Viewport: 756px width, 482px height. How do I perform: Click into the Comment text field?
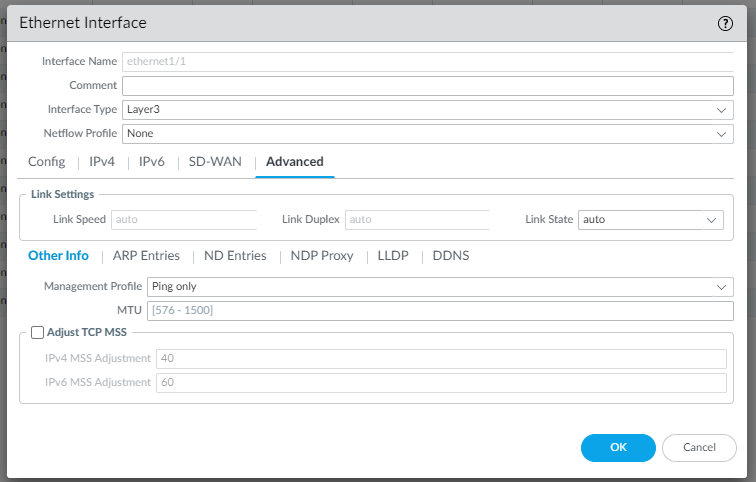pos(427,85)
